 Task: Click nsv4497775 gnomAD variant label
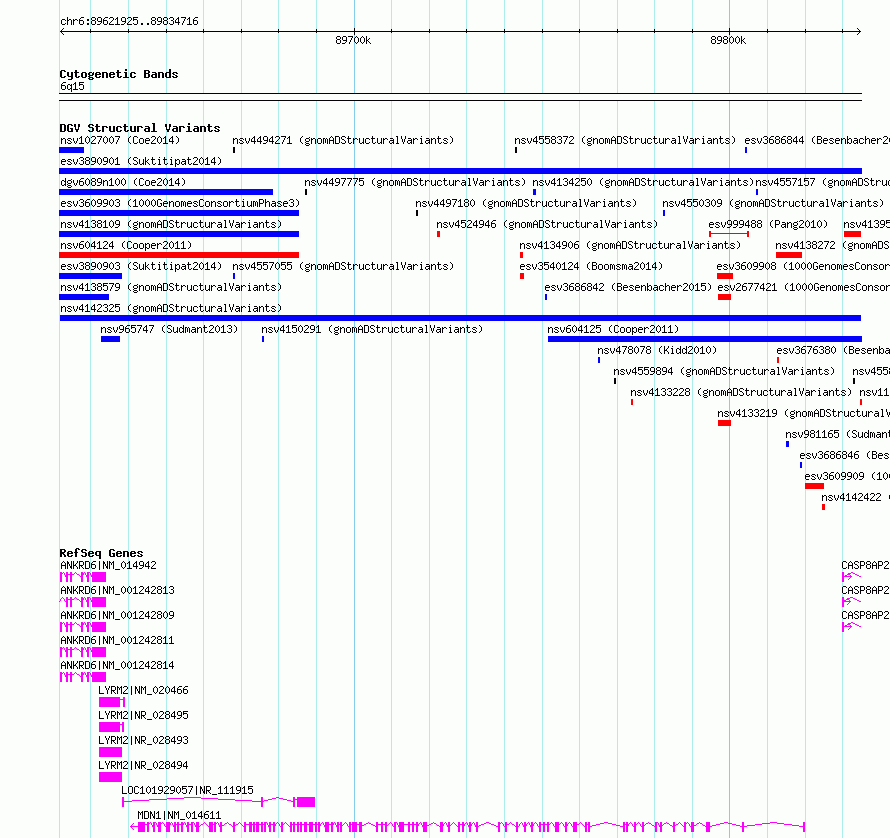pyautogui.click(x=415, y=182)
